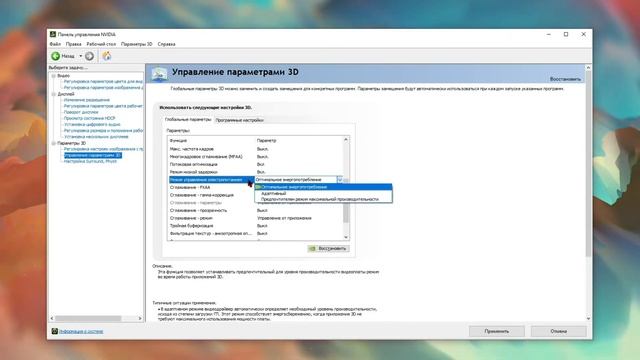Select Сглаживание - режим row
Image resolution: width=640 pixels, height=360 pixels.
click(255, 218)
